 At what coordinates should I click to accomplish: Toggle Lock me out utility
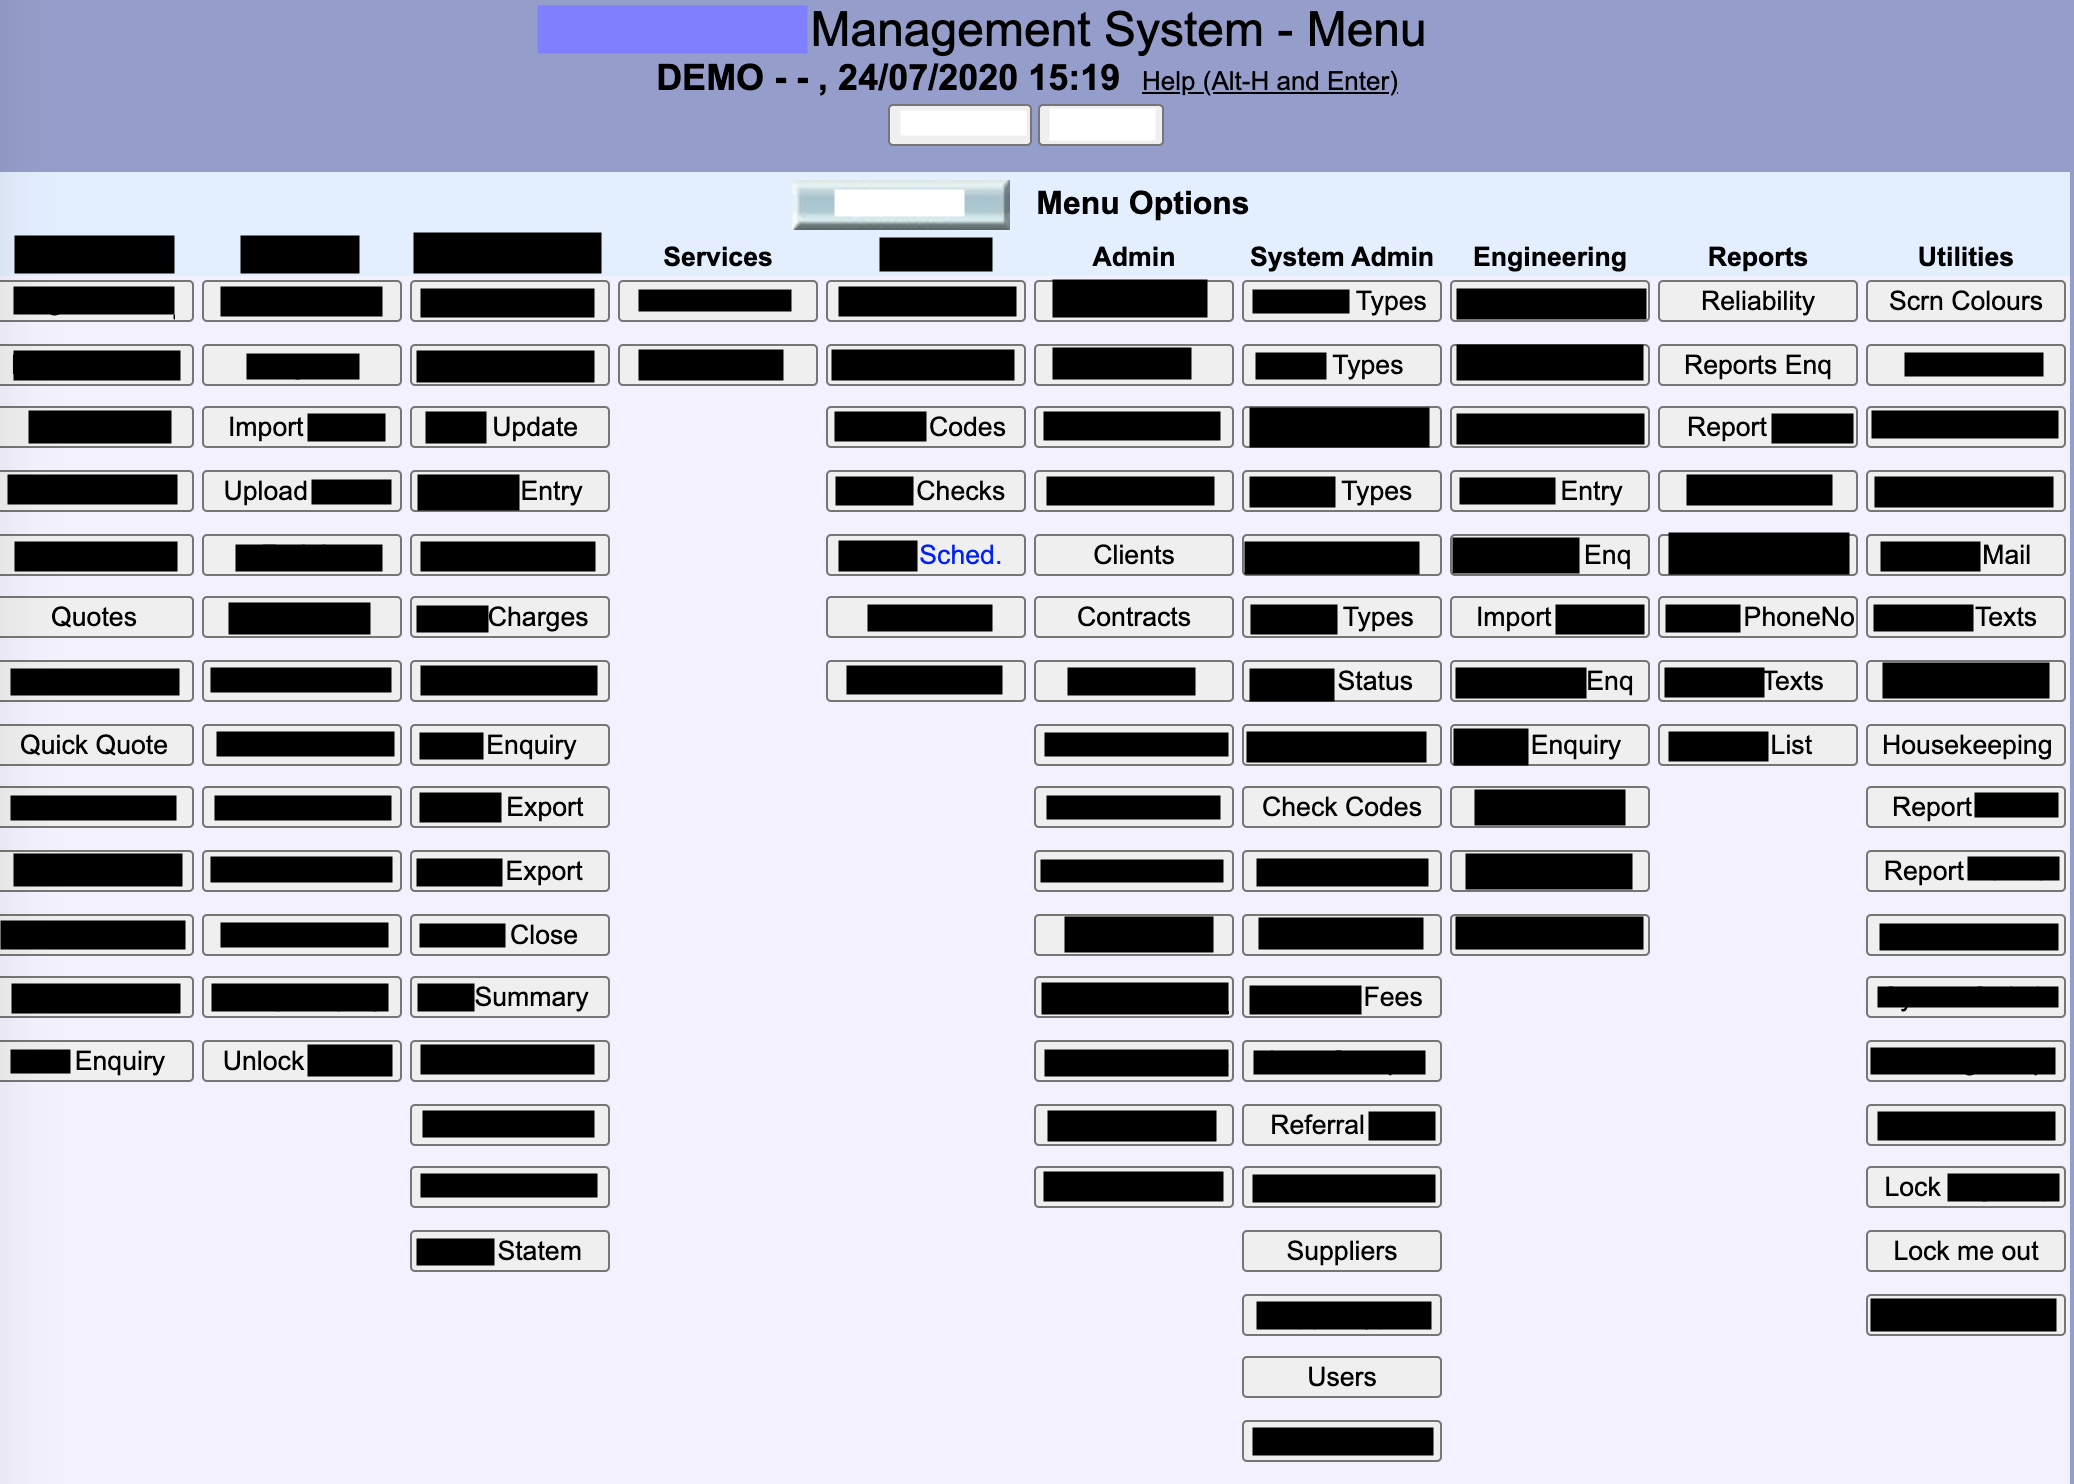click(1963, 1250)
